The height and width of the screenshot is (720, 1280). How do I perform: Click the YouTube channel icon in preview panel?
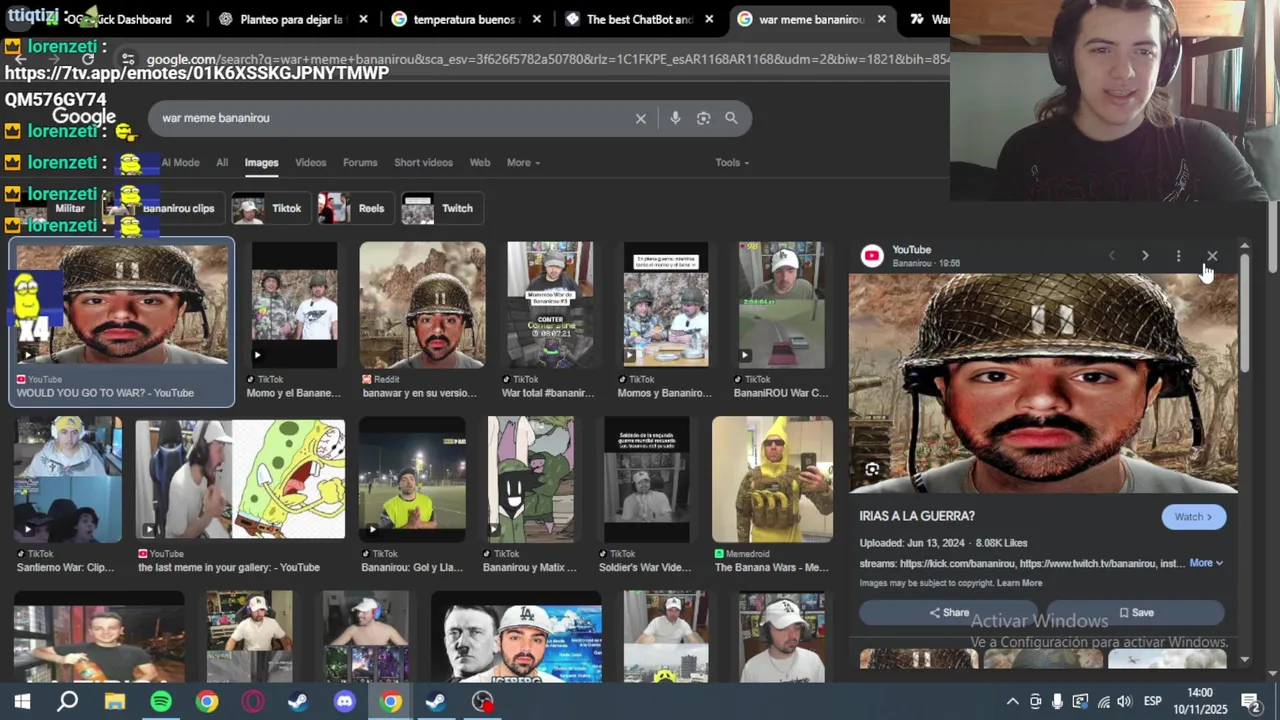point(872,256)
